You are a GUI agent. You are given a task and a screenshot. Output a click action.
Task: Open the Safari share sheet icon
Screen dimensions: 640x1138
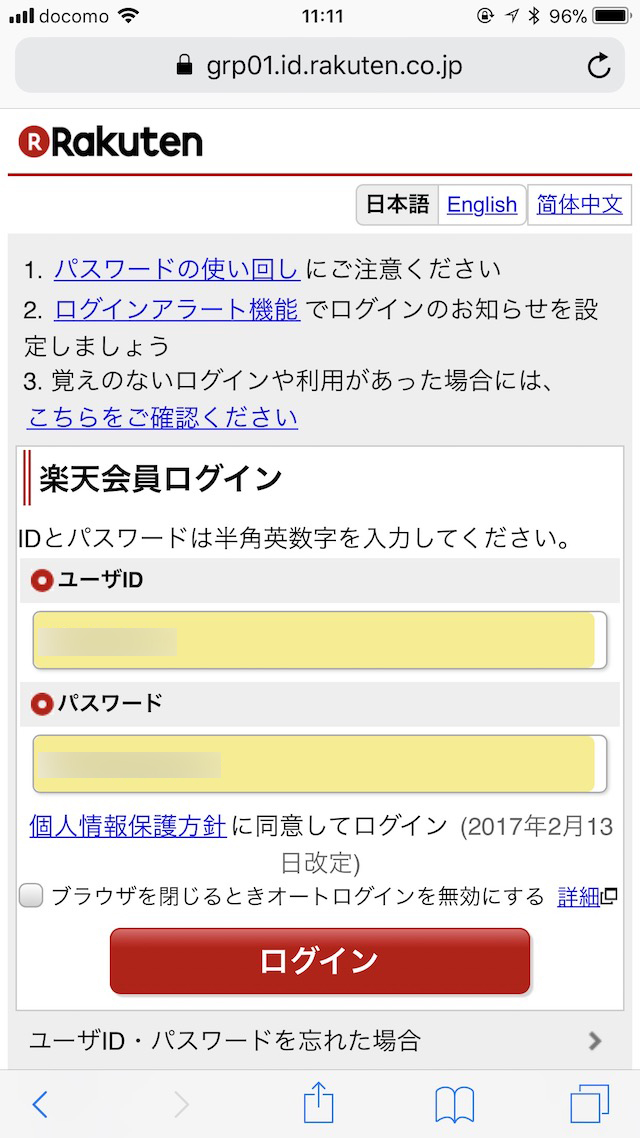coord(319,1102)
